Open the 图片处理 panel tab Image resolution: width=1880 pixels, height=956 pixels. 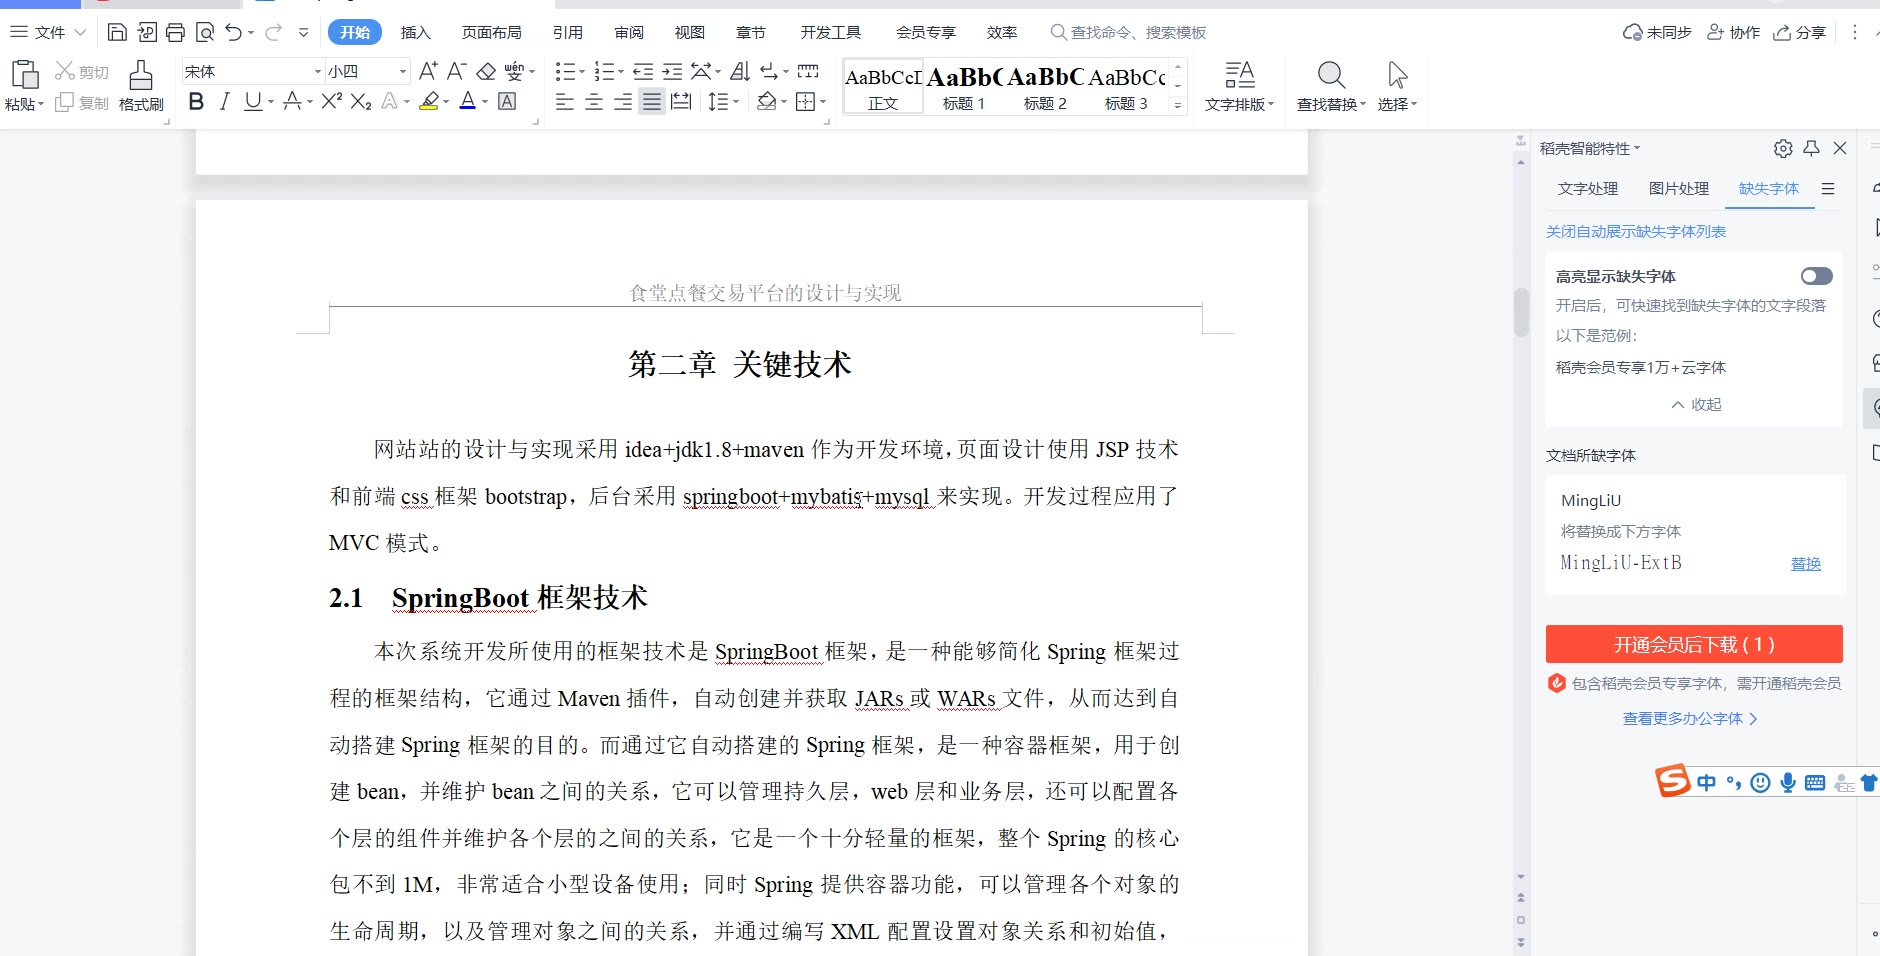point(1679,188)
